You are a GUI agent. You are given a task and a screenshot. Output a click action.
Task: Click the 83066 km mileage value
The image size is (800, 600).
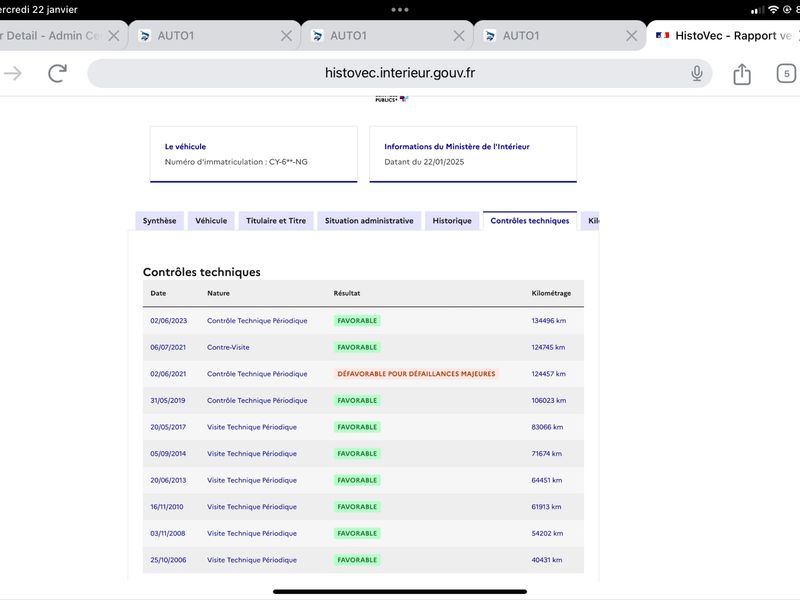[x=547, y=427]
